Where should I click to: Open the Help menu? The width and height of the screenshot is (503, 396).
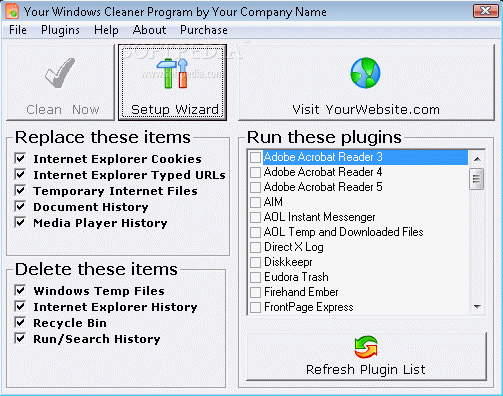pyautogui.click(x=106, y=30)
